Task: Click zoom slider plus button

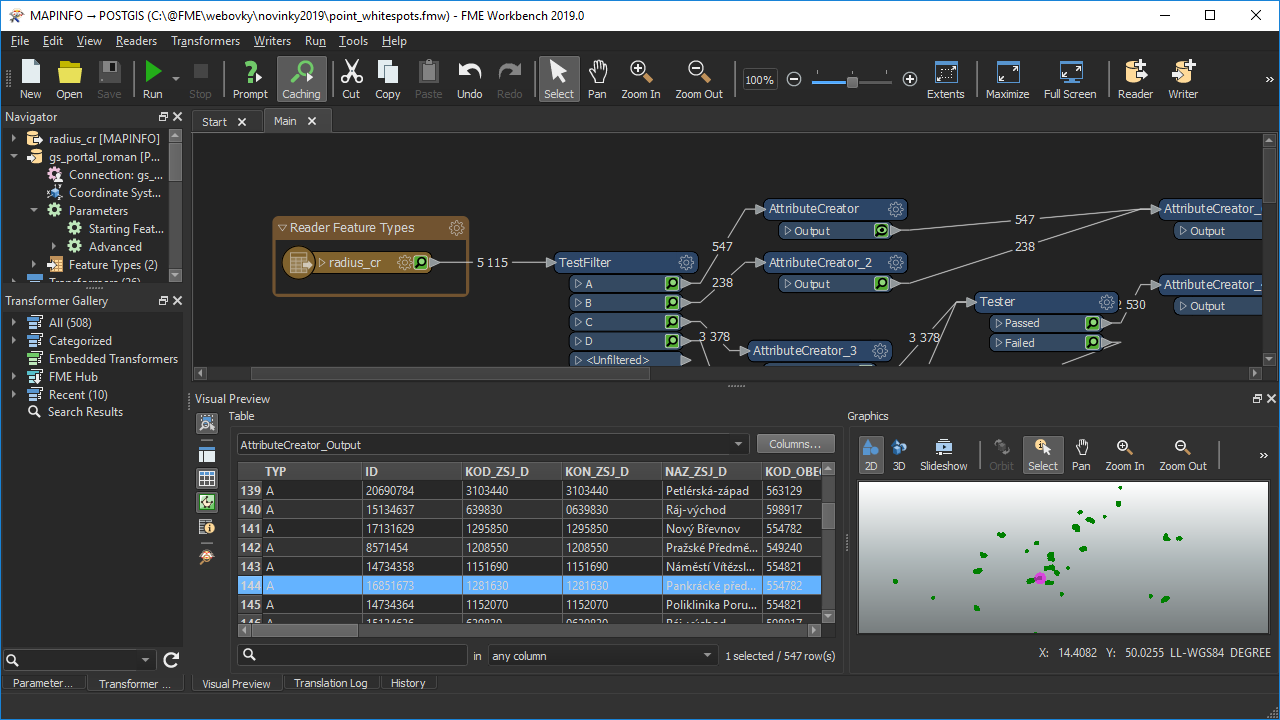Action: 910,79
